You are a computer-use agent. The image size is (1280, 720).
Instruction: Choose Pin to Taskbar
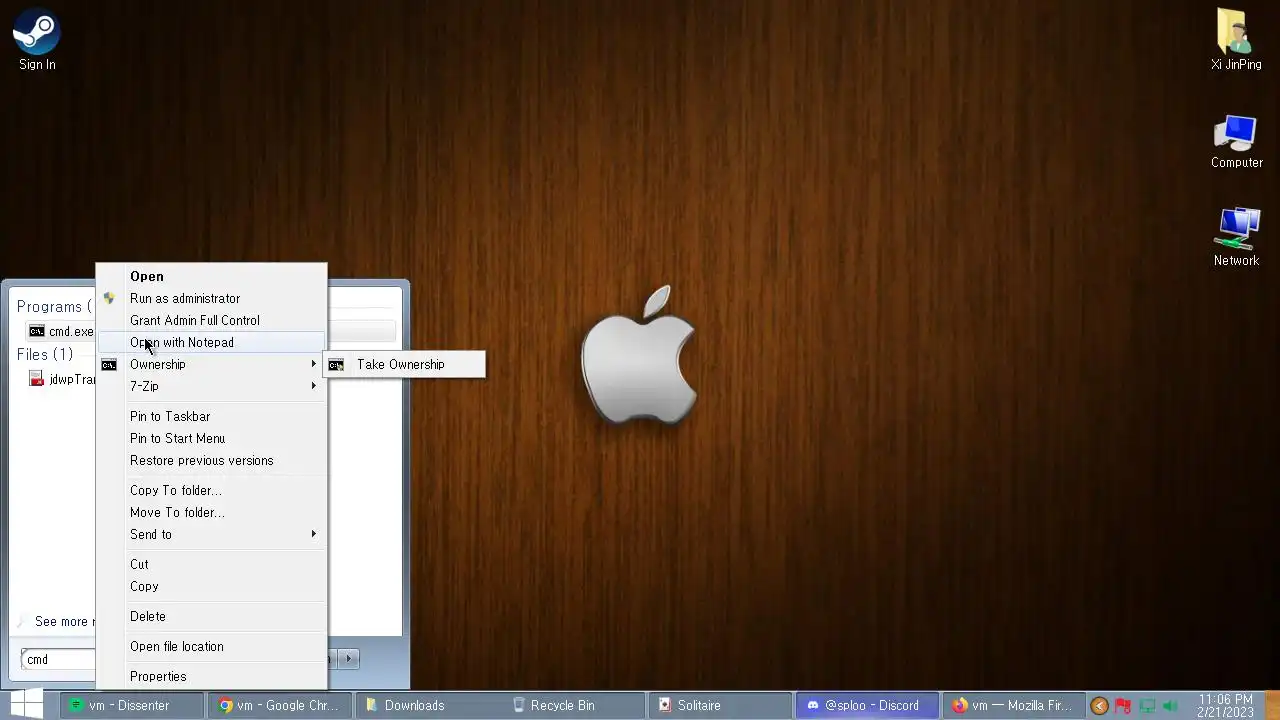(x=211, y=416)
